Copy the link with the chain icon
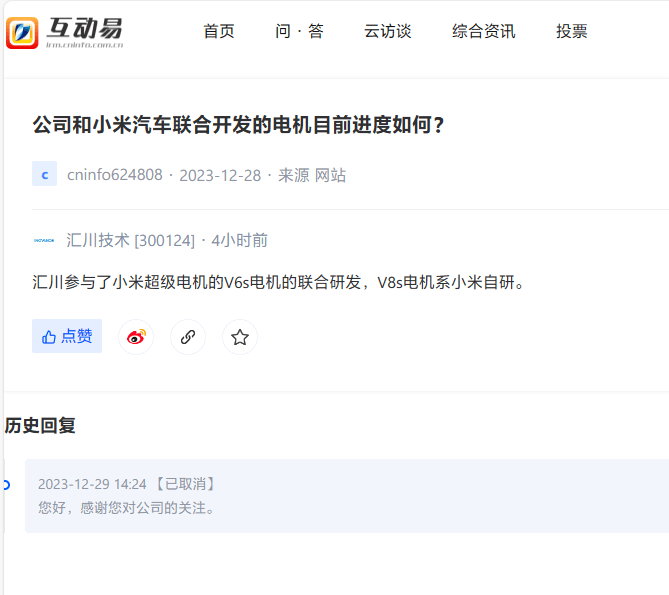The height and width of the screenshot is (595, 669). click(x=188, y=337)
